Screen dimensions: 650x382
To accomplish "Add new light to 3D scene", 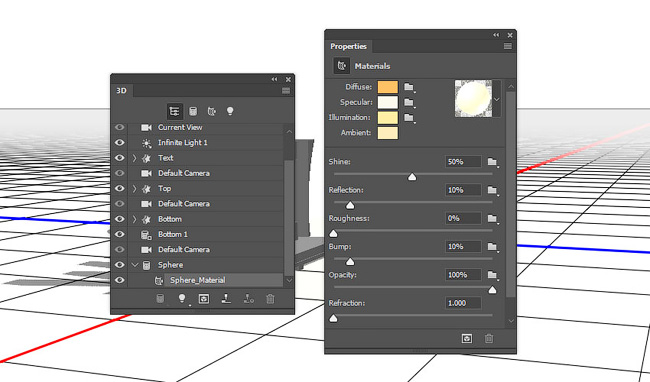I will coord(182,298).
